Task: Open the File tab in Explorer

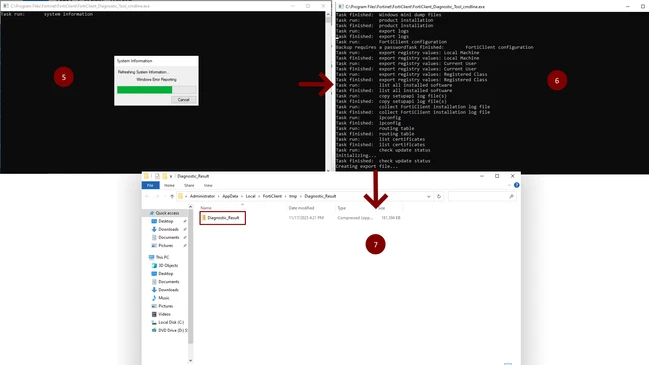Action: pos(150,185)
